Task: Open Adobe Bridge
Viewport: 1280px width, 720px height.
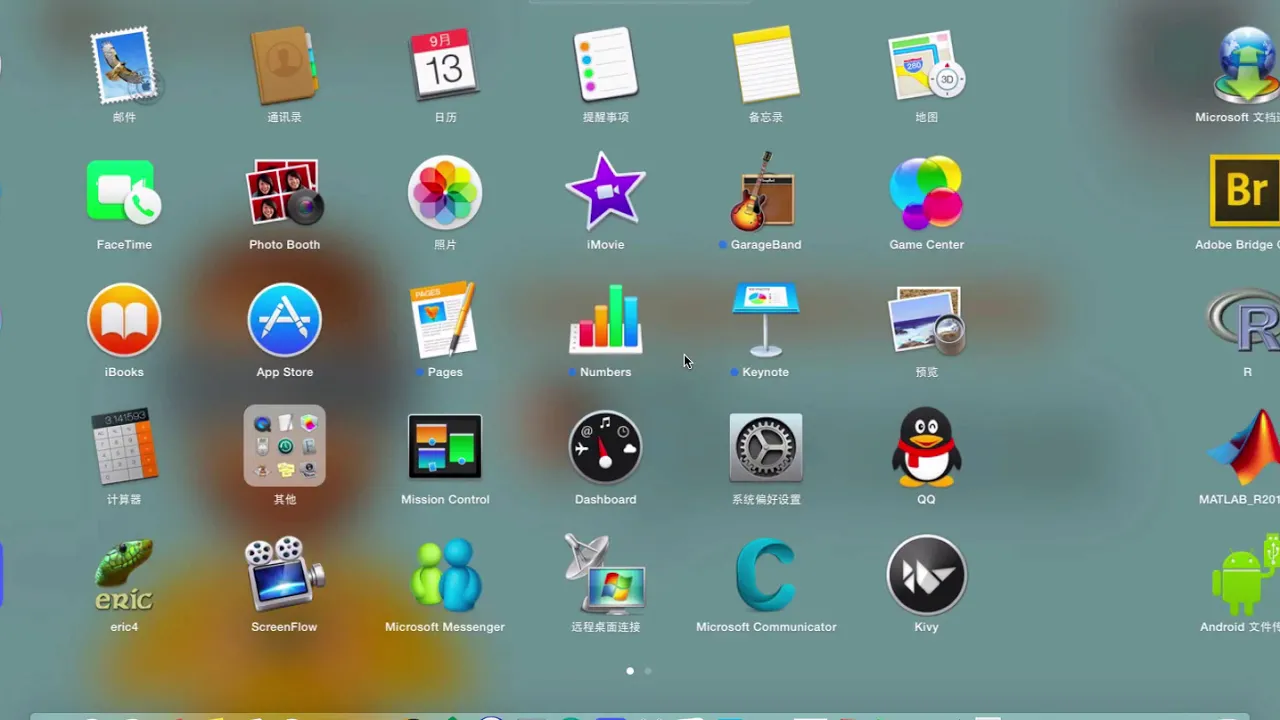Action: click(1245, 193)
